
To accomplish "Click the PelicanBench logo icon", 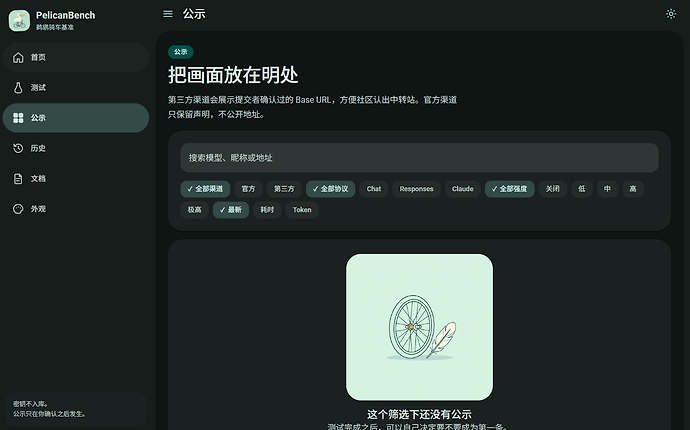I will pos(19,21).
